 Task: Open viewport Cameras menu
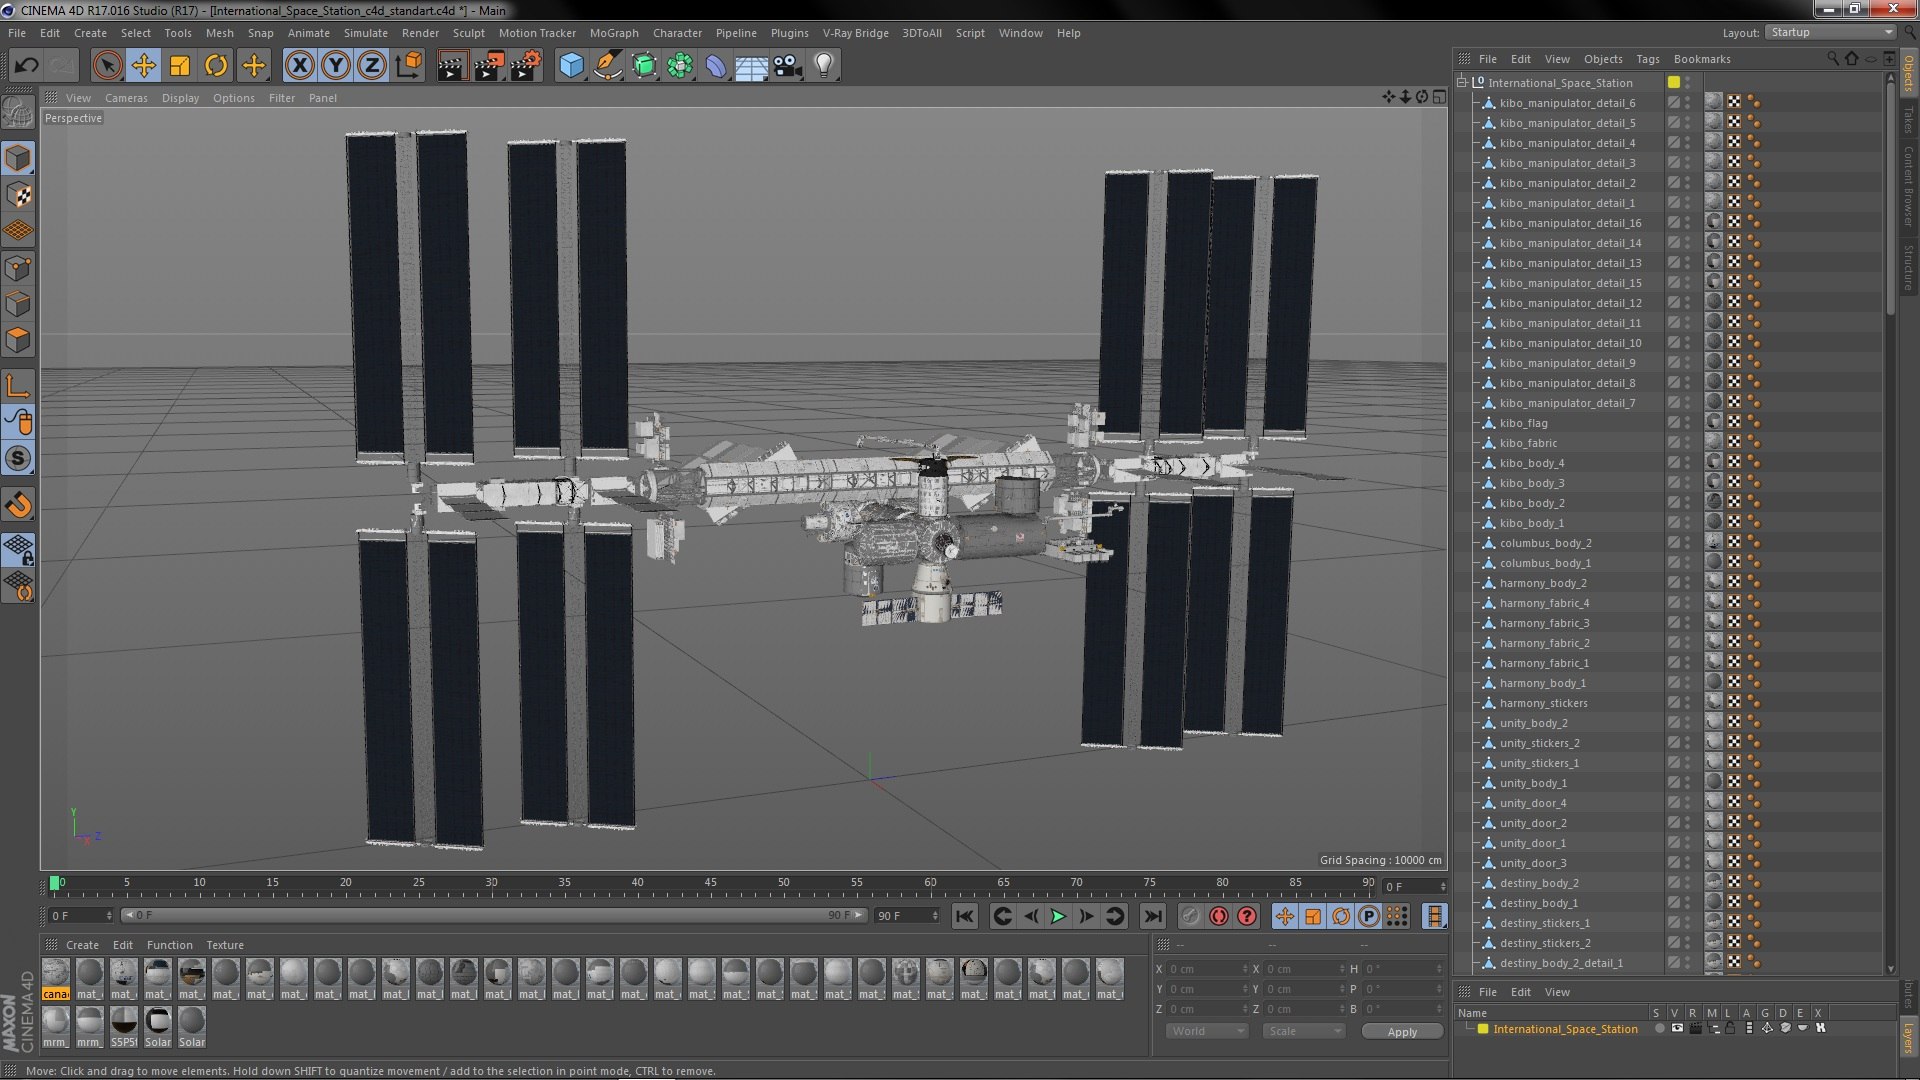click(126, 98)
